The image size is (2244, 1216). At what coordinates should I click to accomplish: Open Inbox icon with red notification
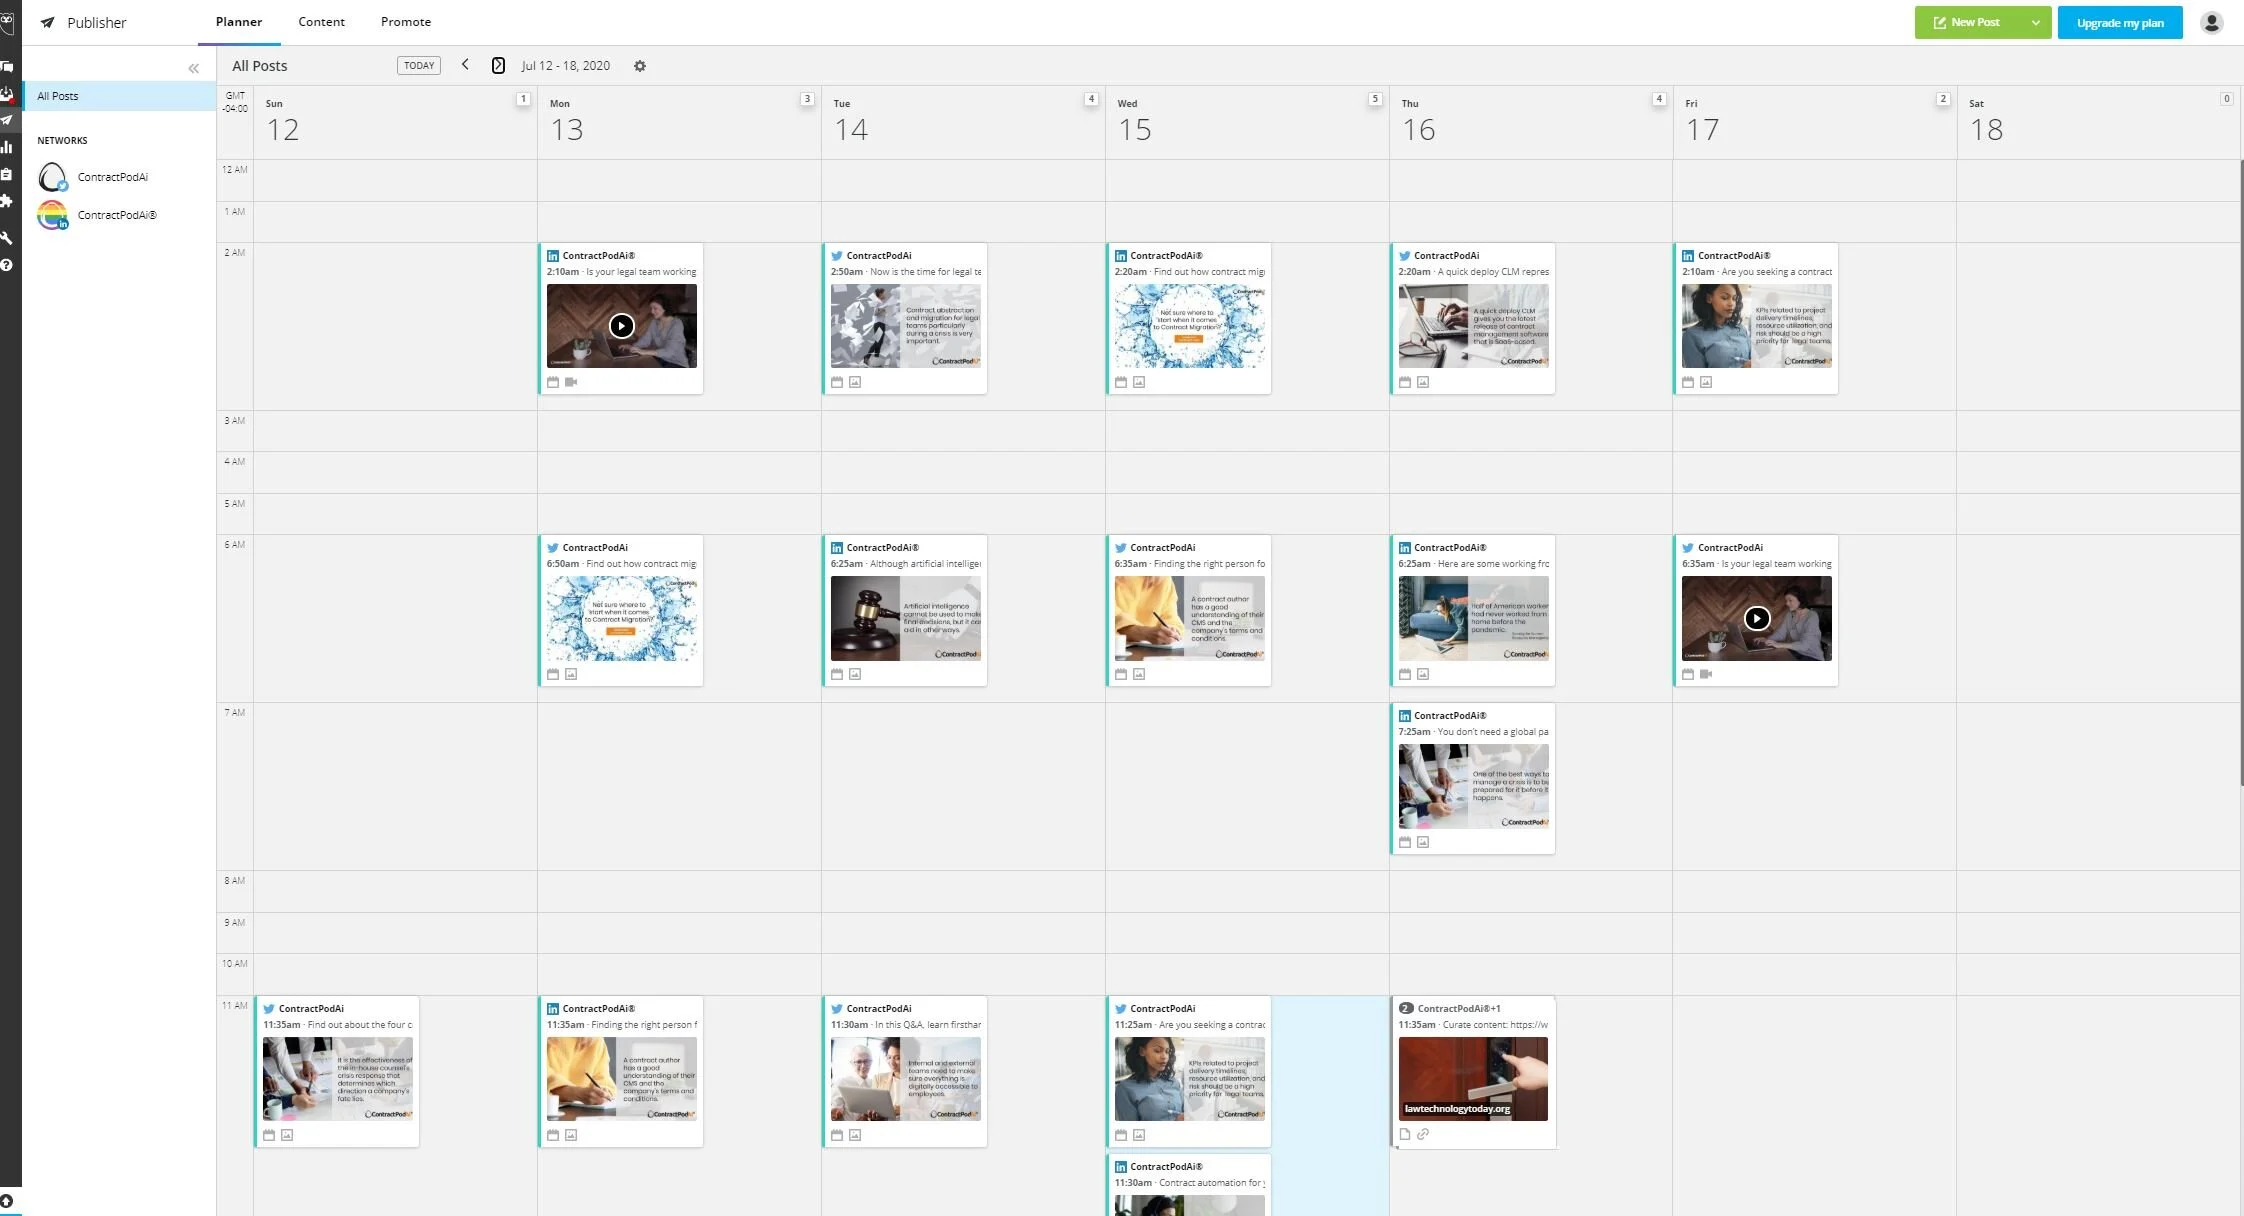pos(7,94)
